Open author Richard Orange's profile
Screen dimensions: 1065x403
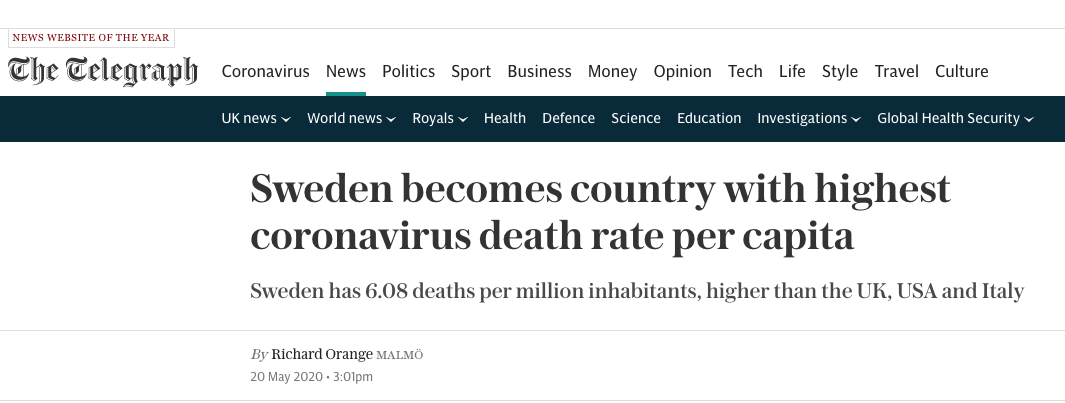click(x=322, y=354)
